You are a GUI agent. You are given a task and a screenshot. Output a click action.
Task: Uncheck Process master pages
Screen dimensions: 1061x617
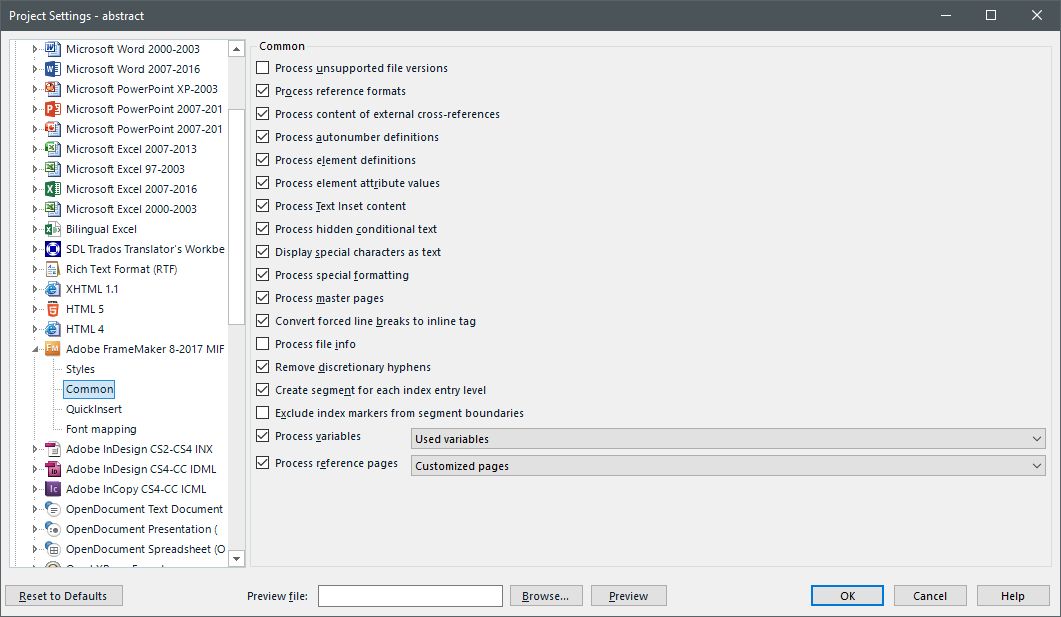(263, 298)
